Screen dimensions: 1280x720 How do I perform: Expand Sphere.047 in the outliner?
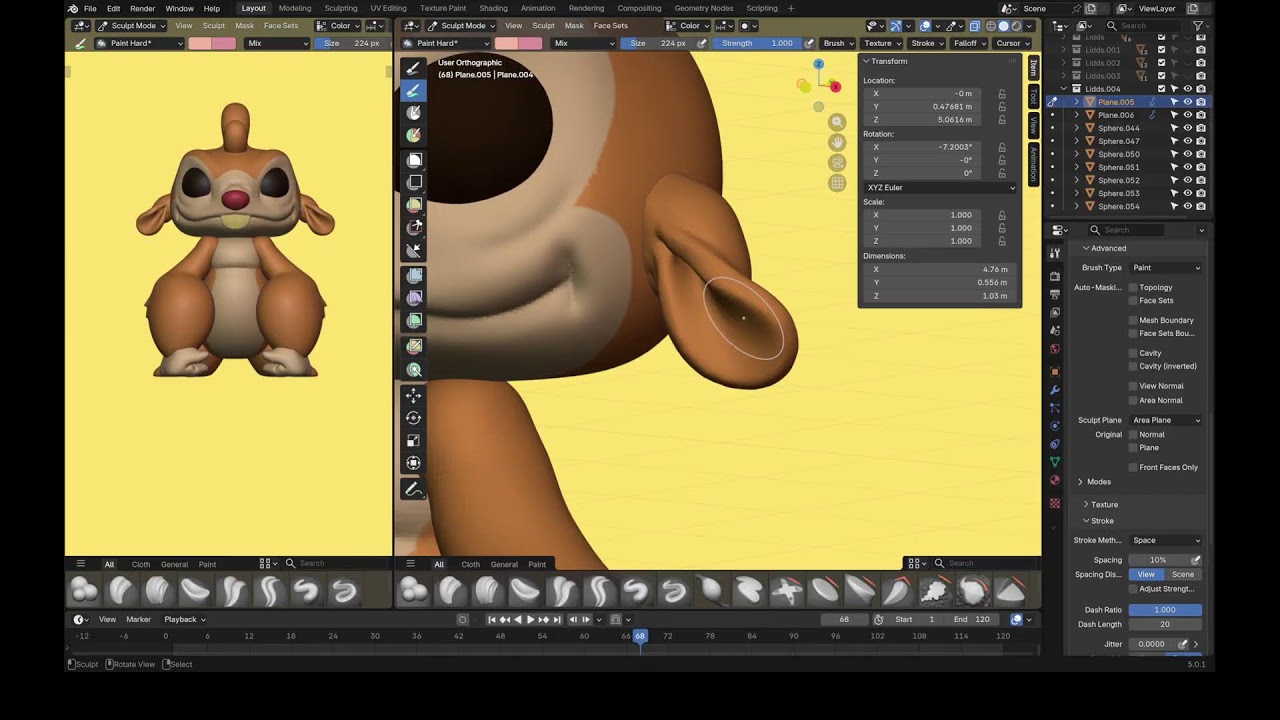(x=1077, y=141)
